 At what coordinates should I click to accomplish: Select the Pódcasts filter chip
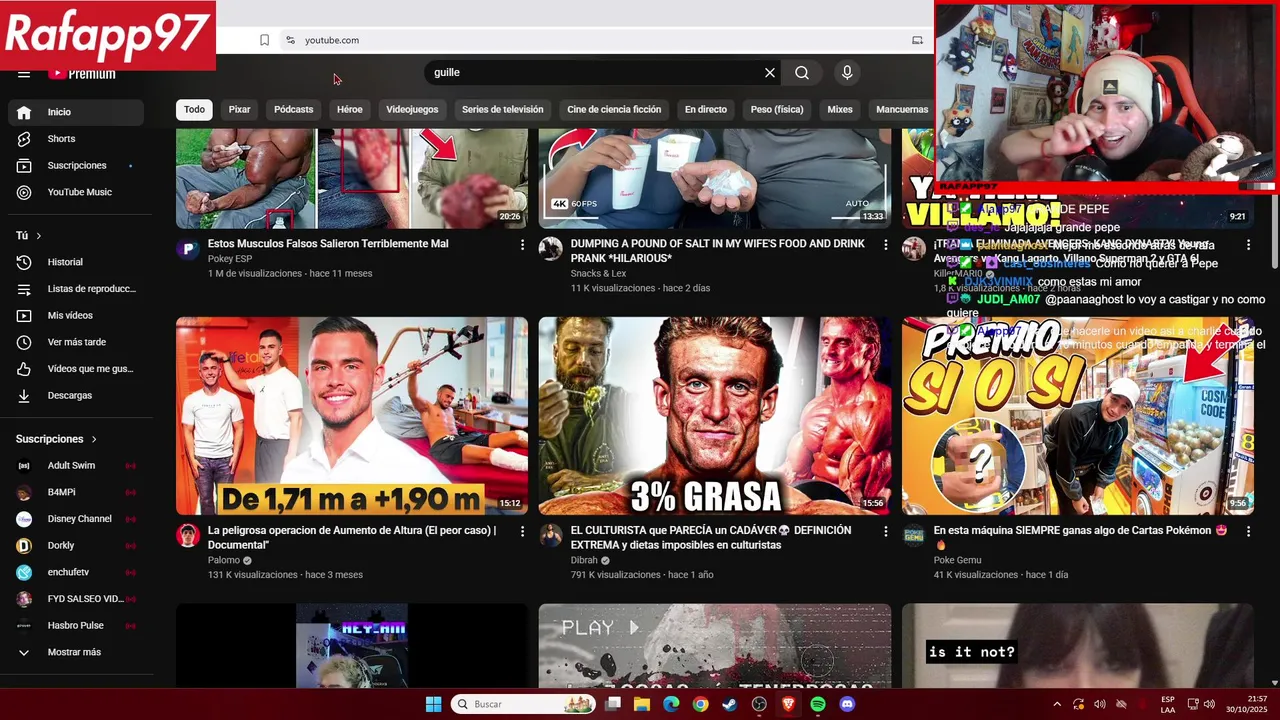(294, 110)
